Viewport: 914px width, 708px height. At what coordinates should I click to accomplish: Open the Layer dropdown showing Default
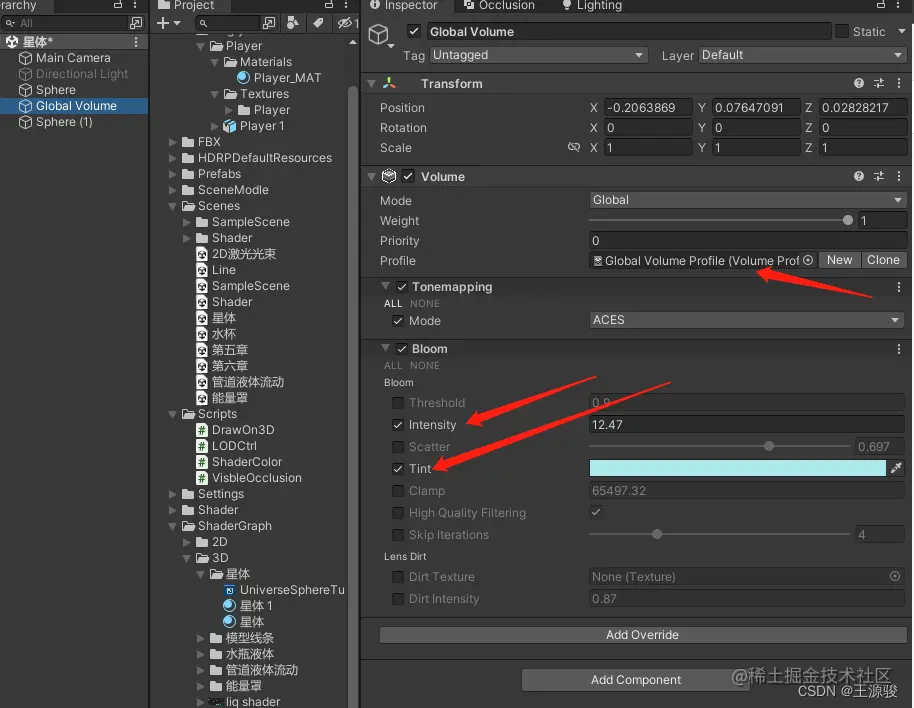[x=802, y=55]
